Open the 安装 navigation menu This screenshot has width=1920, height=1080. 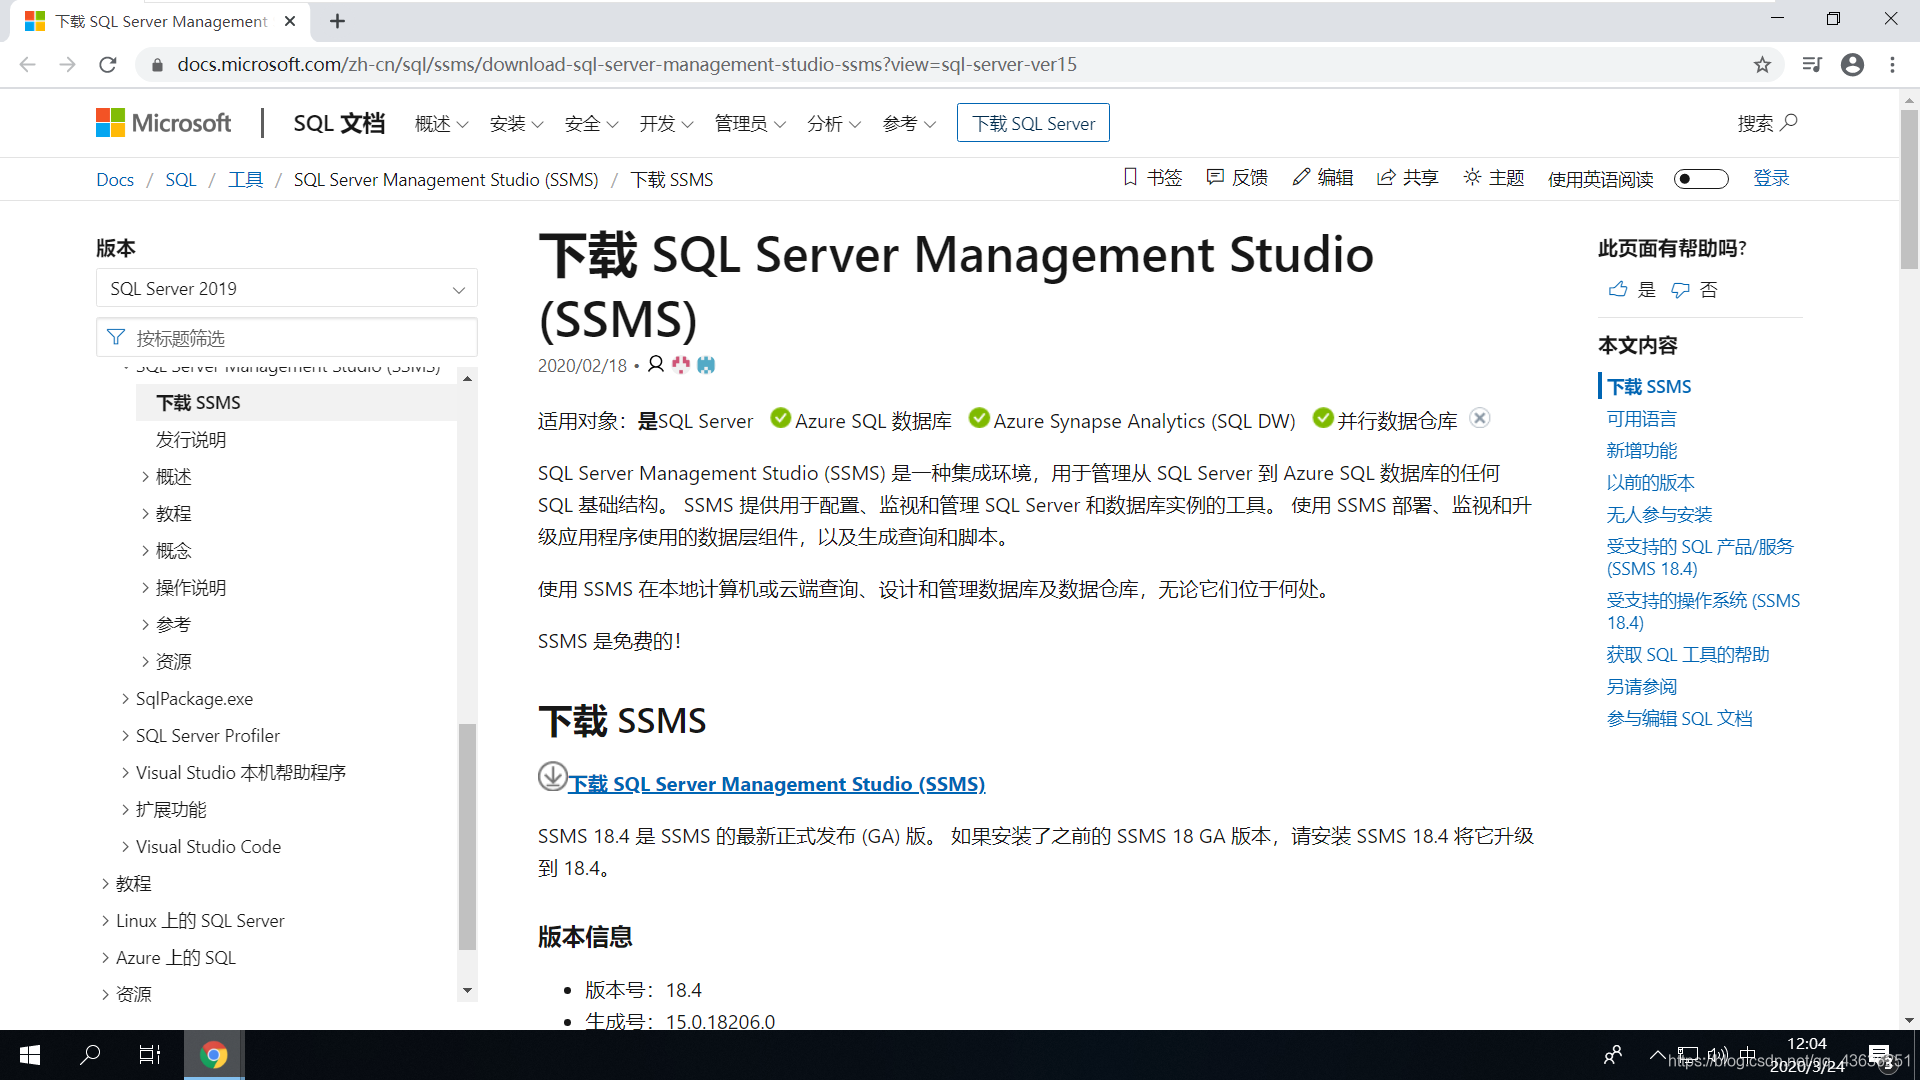516,123
